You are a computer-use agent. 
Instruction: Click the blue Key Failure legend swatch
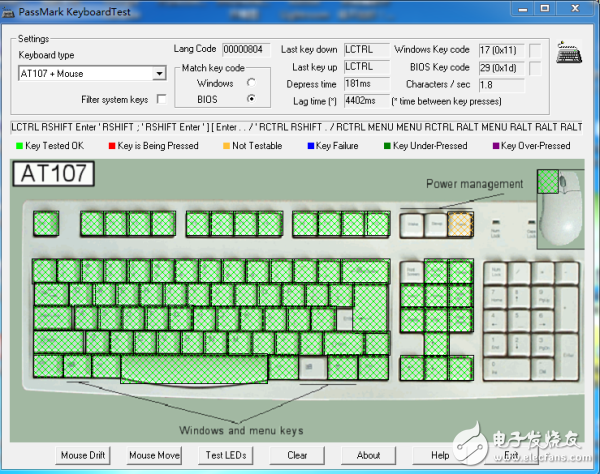[310, 146]
